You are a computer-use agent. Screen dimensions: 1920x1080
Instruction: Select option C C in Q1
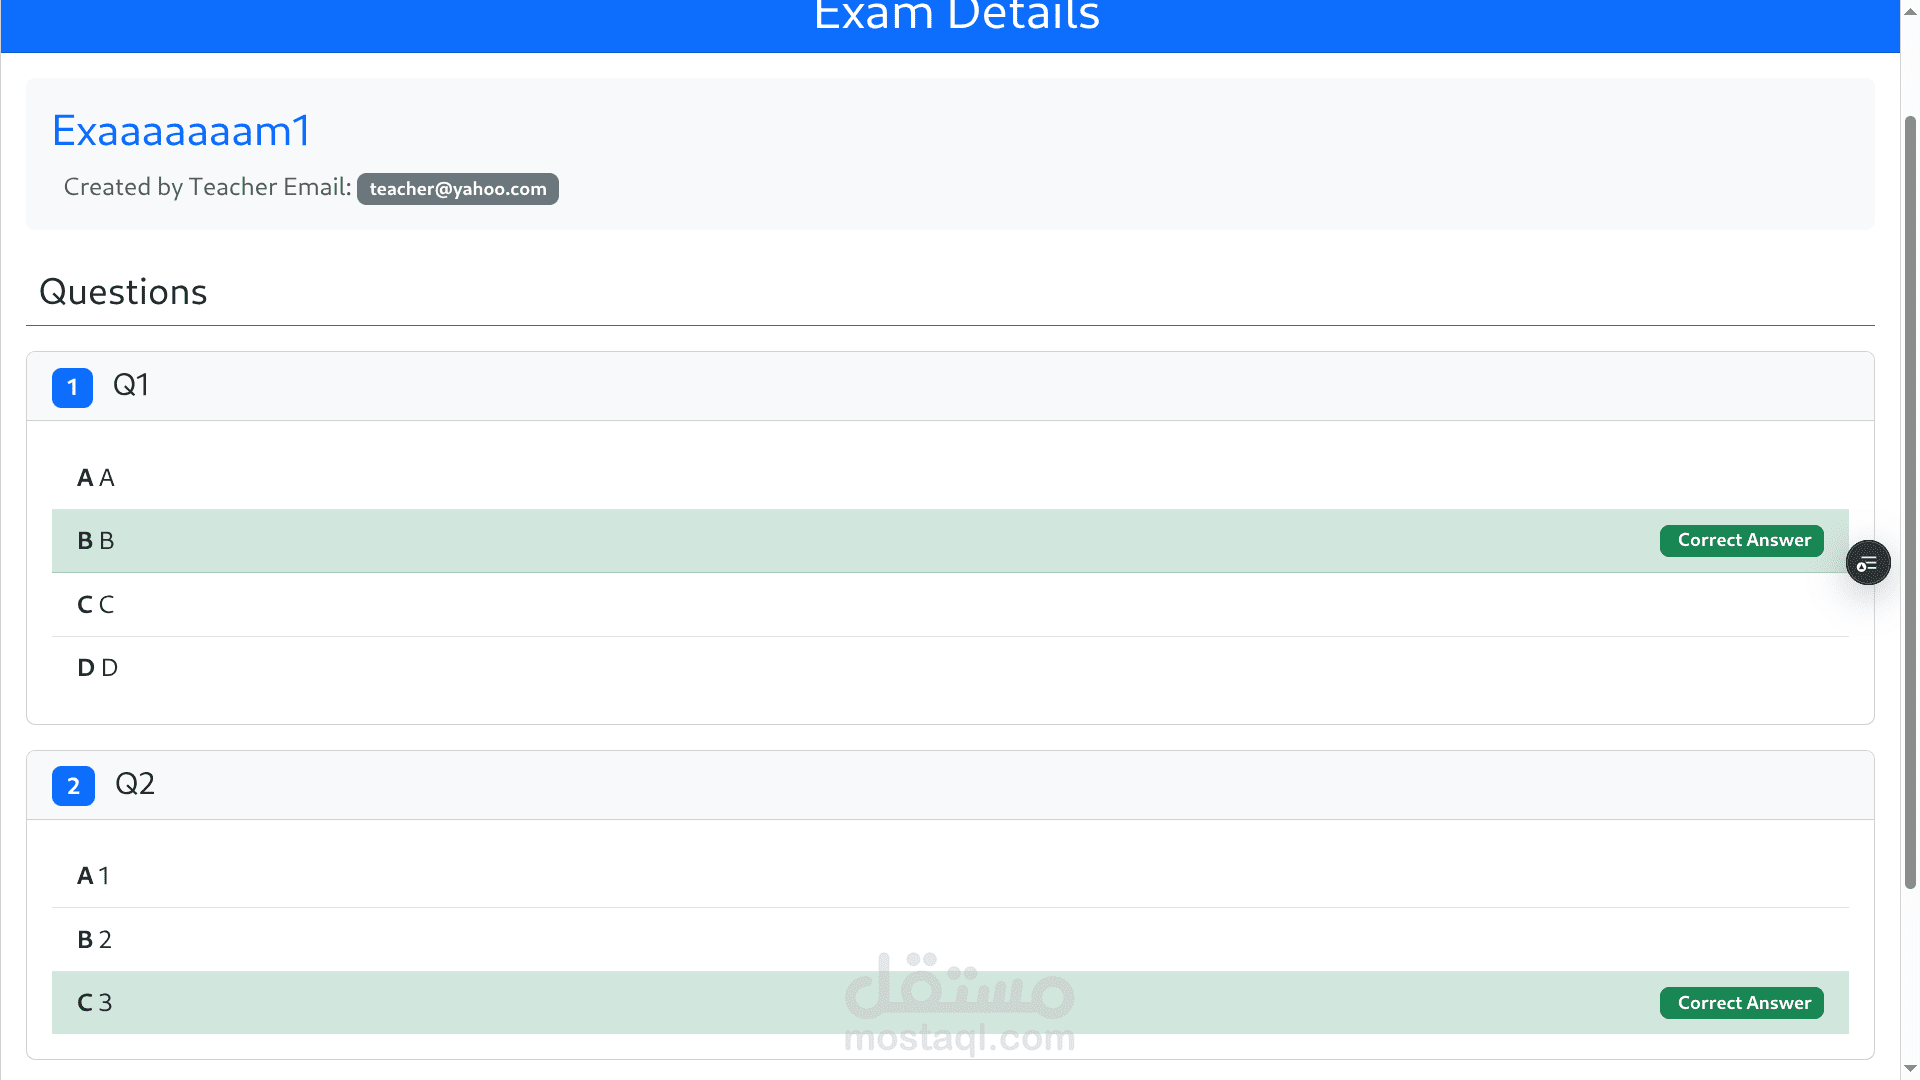tap(96, 605)
